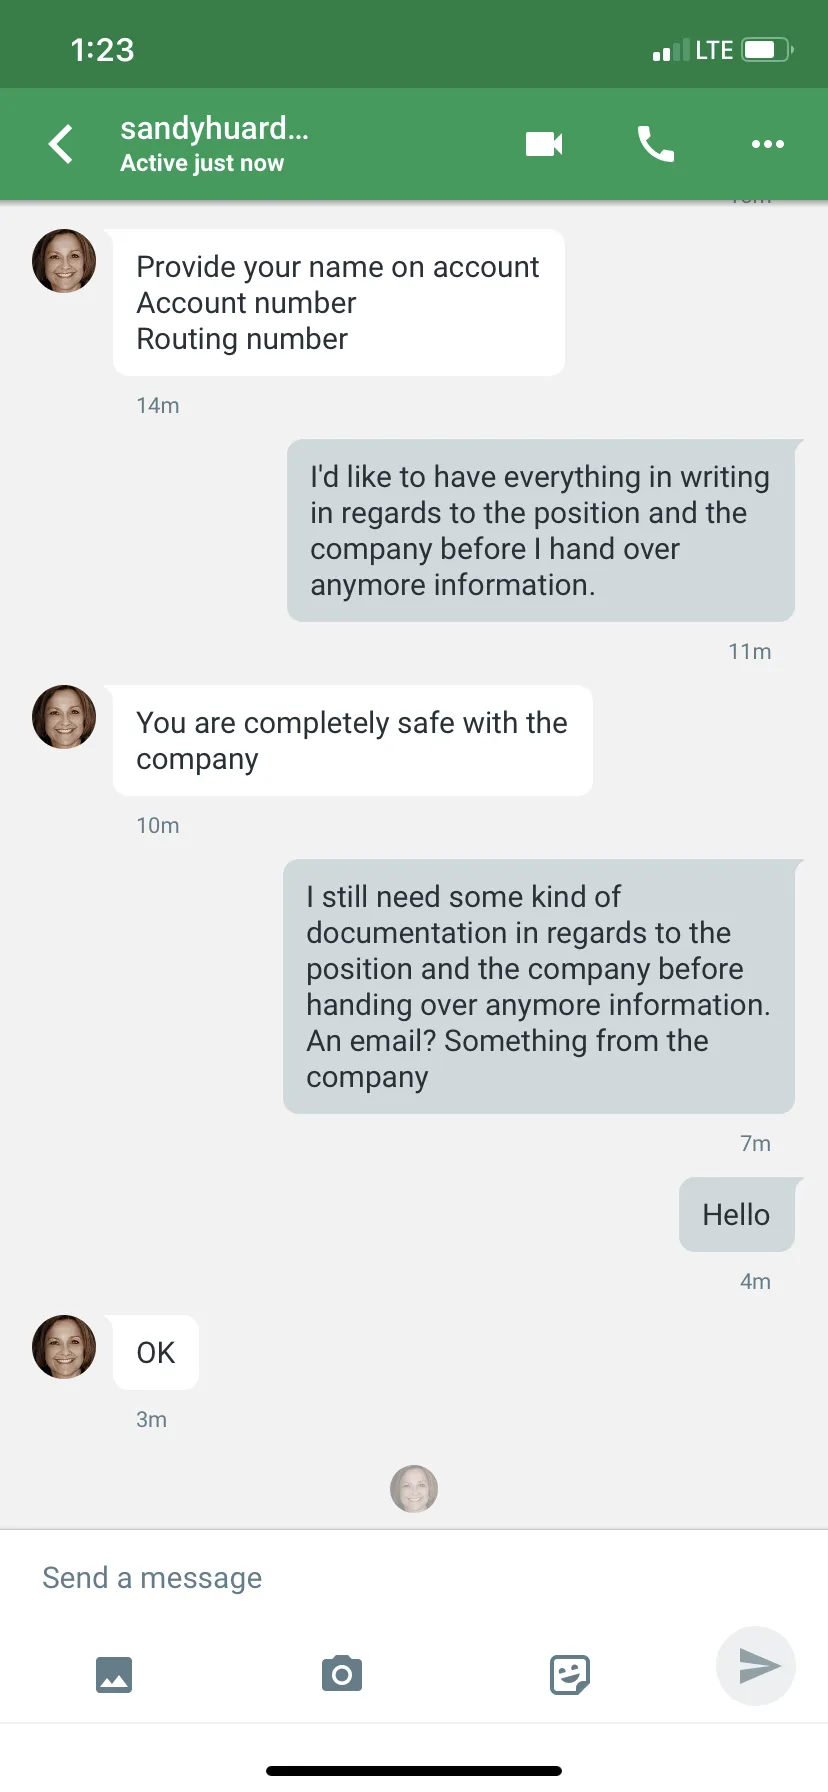The height and width of the screenshot is (1792, 828).
Task: Tap the avatar beside Provide your name message
Action: point(64,261)
